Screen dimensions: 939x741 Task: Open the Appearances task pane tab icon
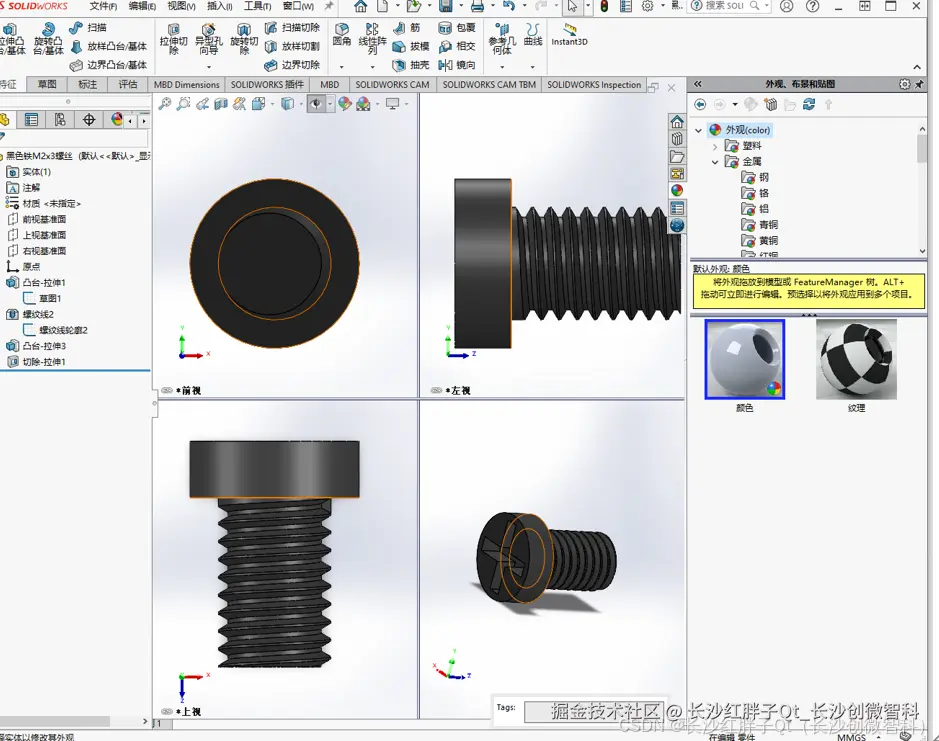pyautogui.click(x=677, y=191)
